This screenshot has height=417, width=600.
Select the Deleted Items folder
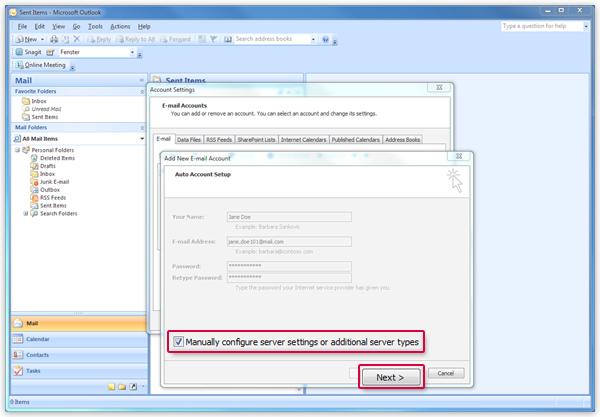point(53,158)
